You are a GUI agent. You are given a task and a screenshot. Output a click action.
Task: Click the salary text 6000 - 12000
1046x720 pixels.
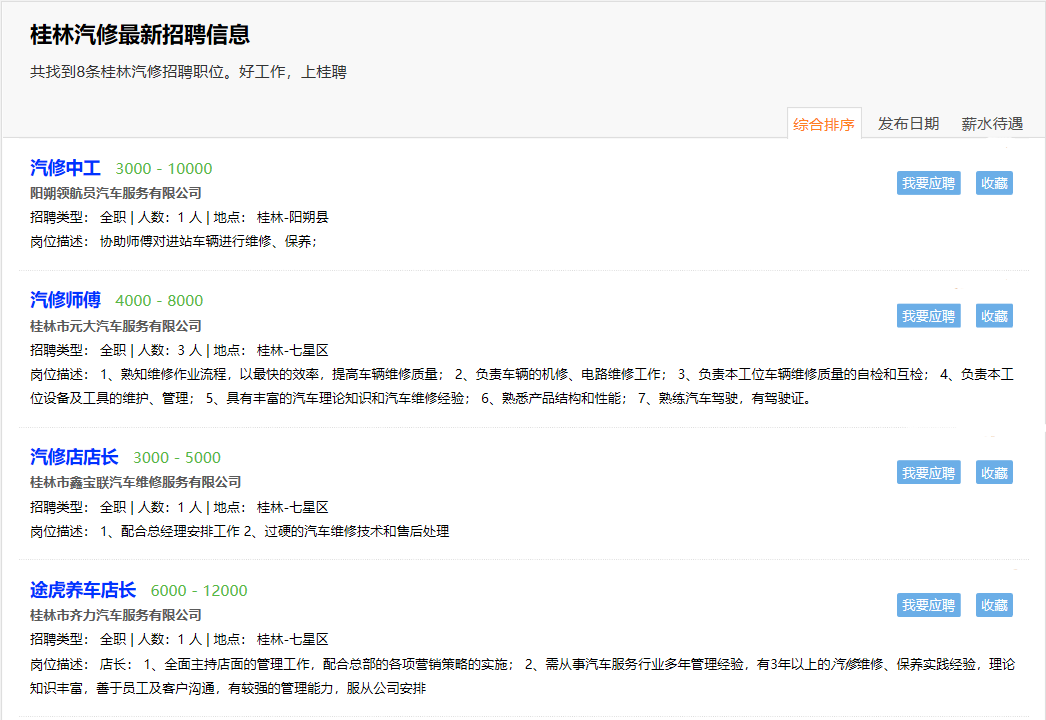click(x=199, y=591)
